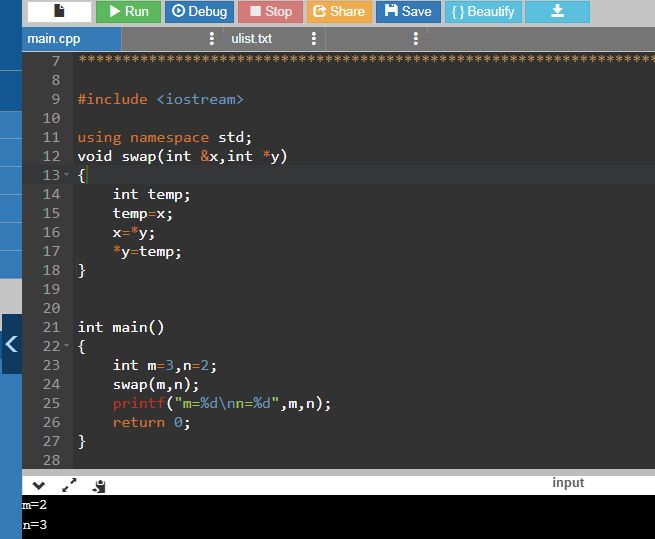Switch to the main.cpp tab

tap(55, 39)
